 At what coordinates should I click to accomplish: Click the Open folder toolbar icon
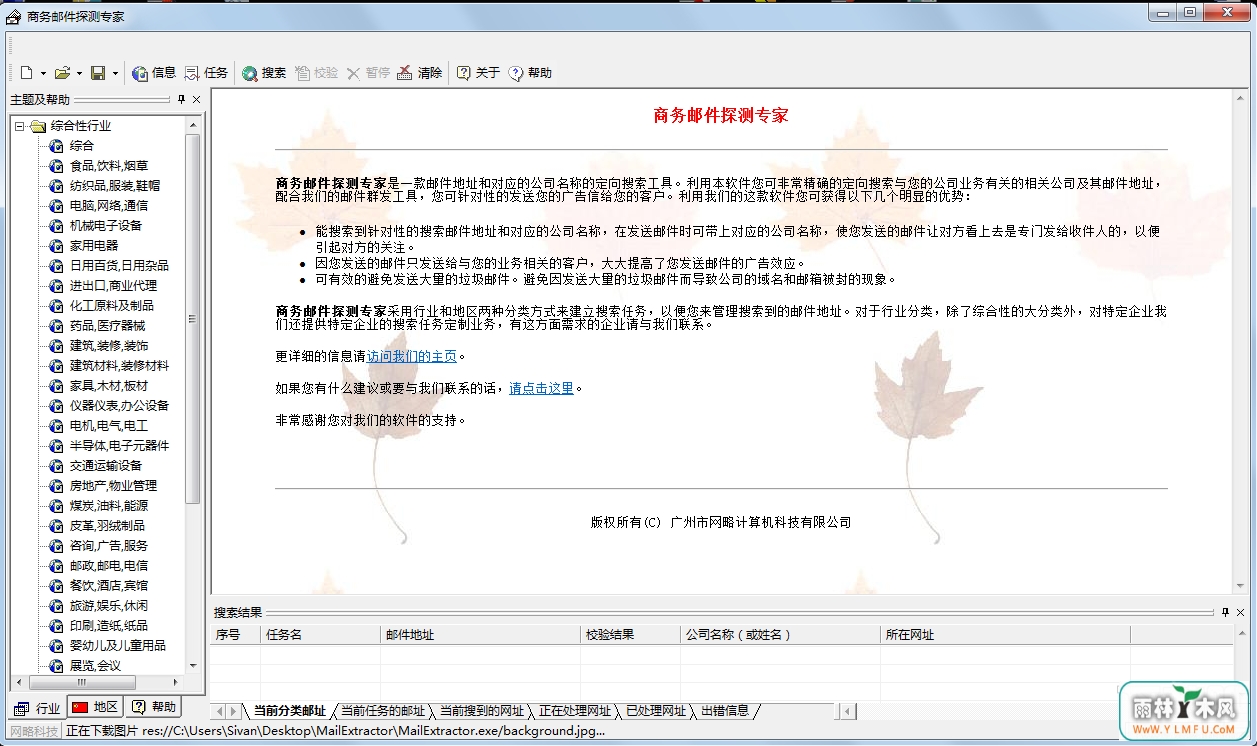point(62,73)
